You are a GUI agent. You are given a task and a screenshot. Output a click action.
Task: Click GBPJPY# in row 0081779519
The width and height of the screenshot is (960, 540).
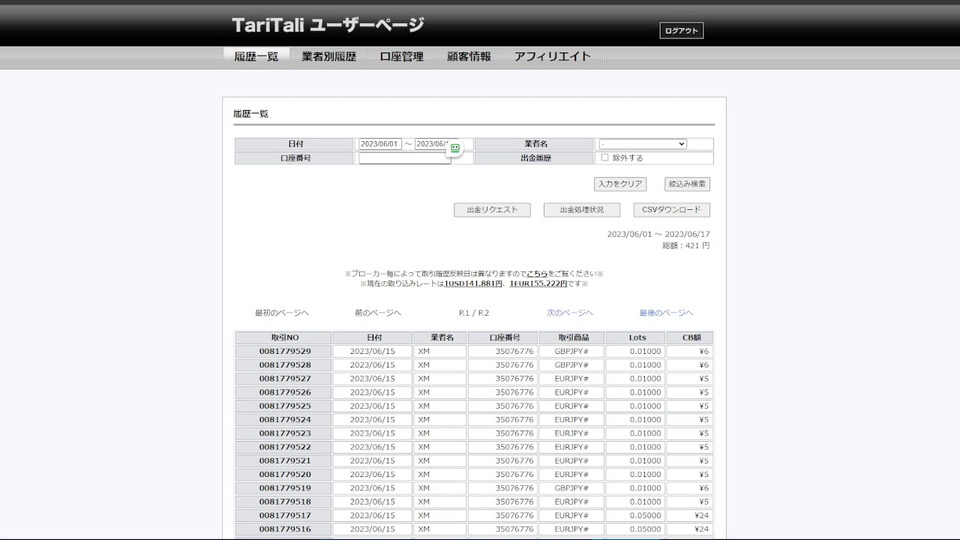point(571,488)
